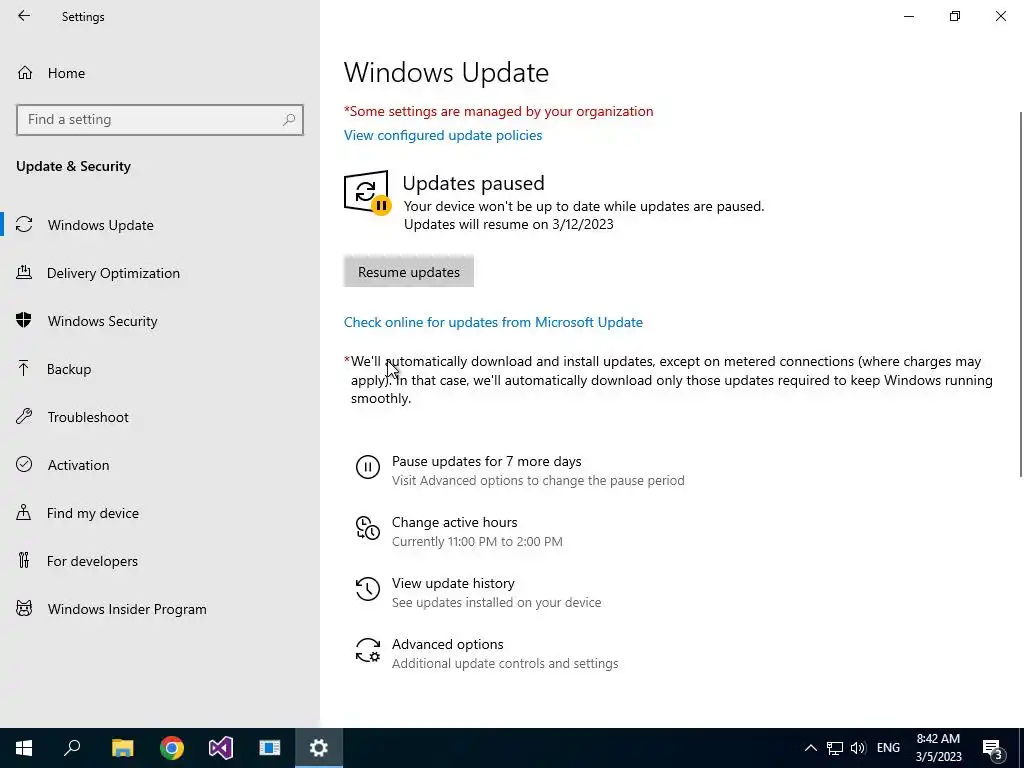Click the volume speaker tray icon
The width and height of the screenshot is (1024, 768).
click(x=858, y=748)
